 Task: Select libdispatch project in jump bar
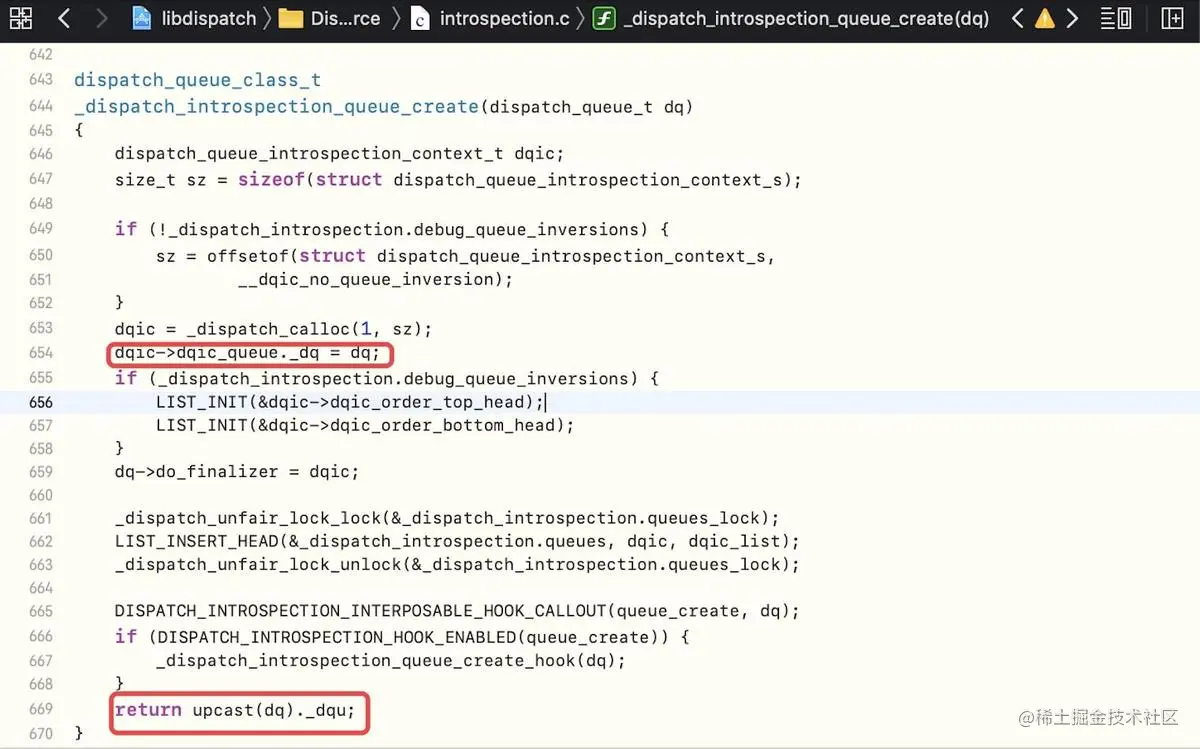208,19
